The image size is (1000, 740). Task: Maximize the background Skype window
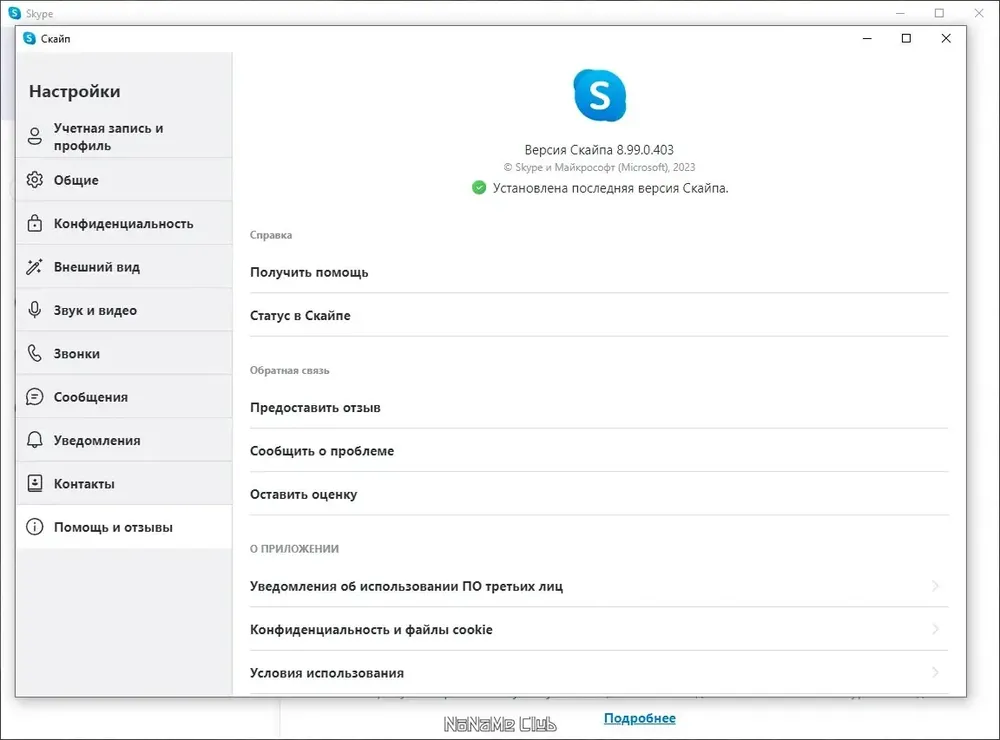pyautogui.click(x=939, y=13)
